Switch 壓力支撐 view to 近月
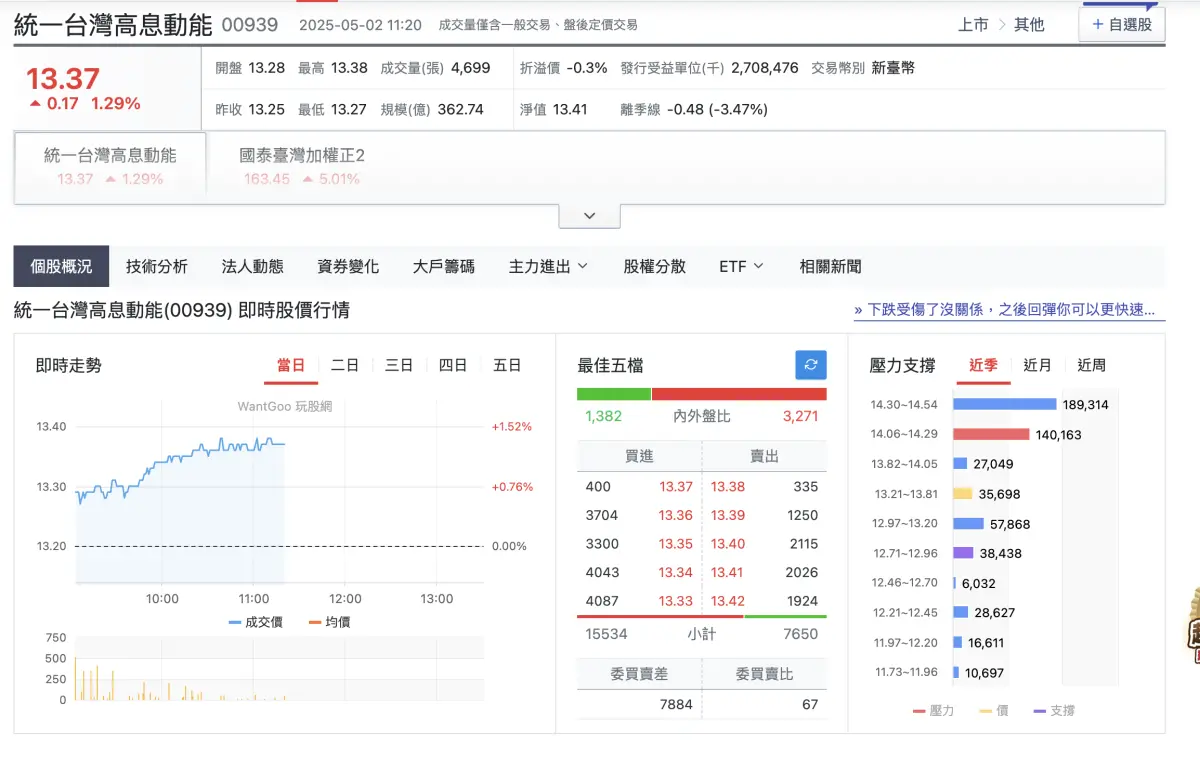 pyautogui.click(x=1035, y=365)
